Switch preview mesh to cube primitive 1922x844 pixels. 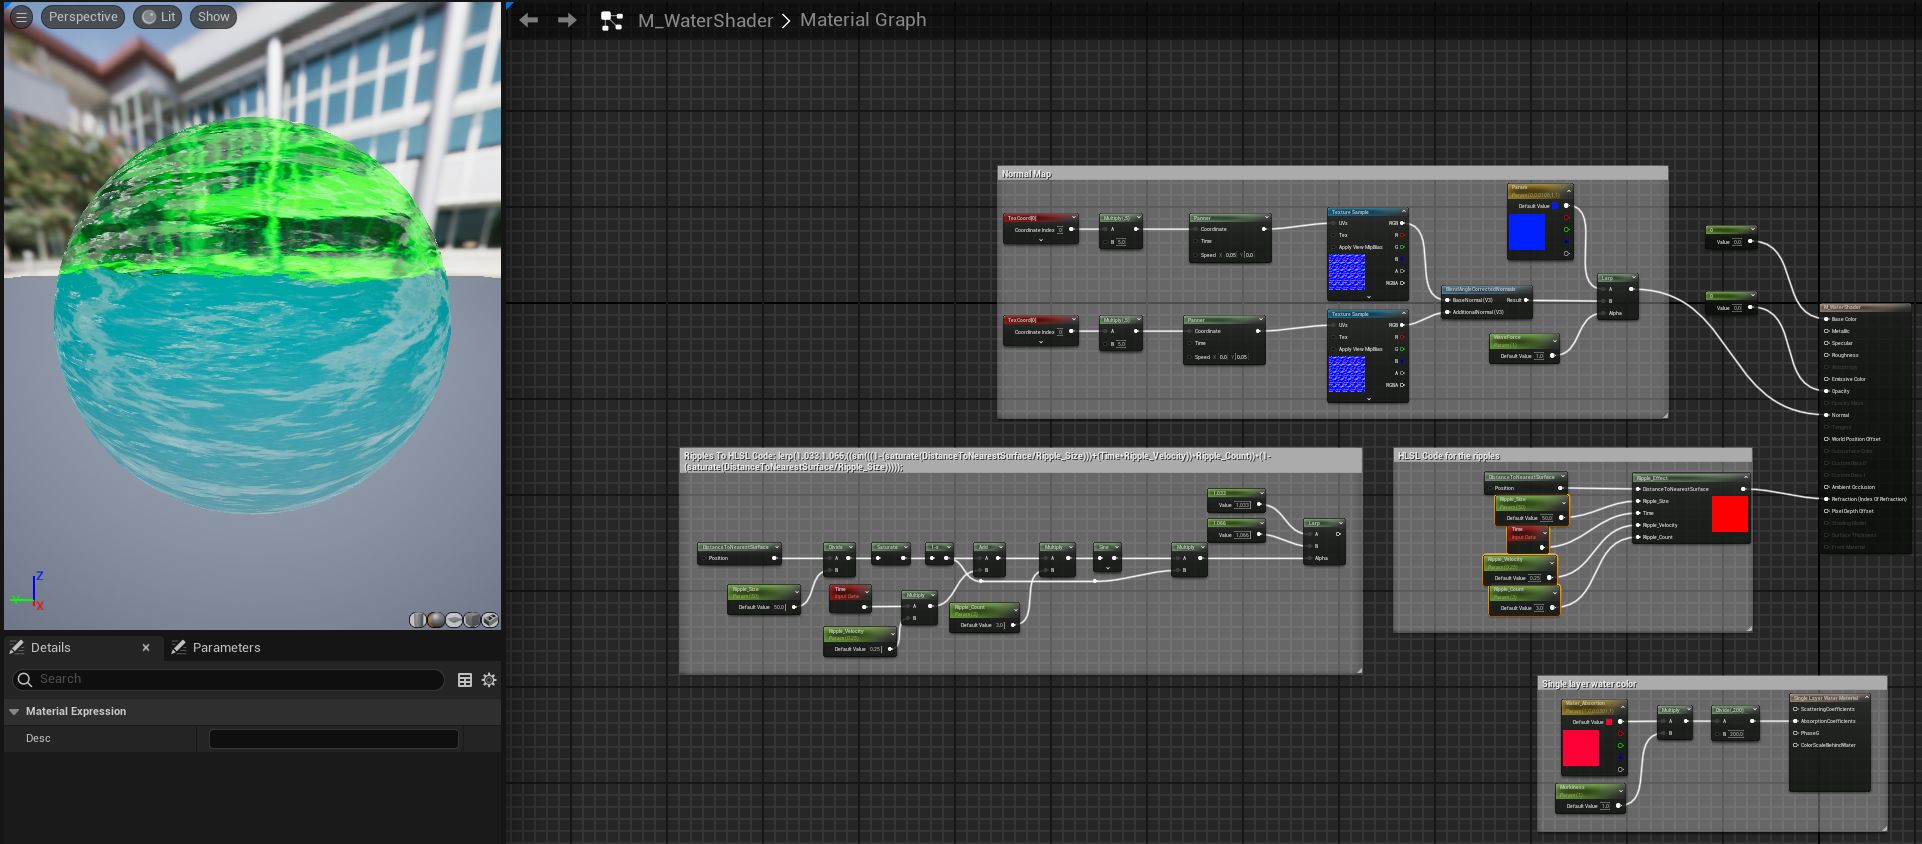point(472,620)
